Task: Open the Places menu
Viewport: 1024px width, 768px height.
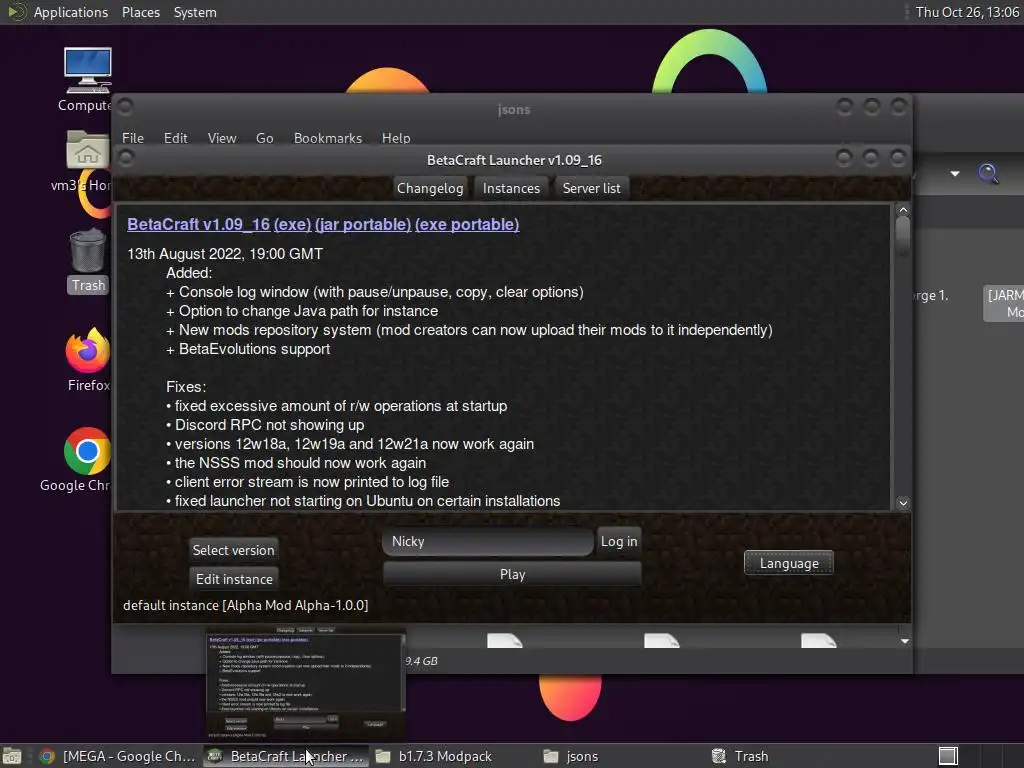Action: pos(140,12)
